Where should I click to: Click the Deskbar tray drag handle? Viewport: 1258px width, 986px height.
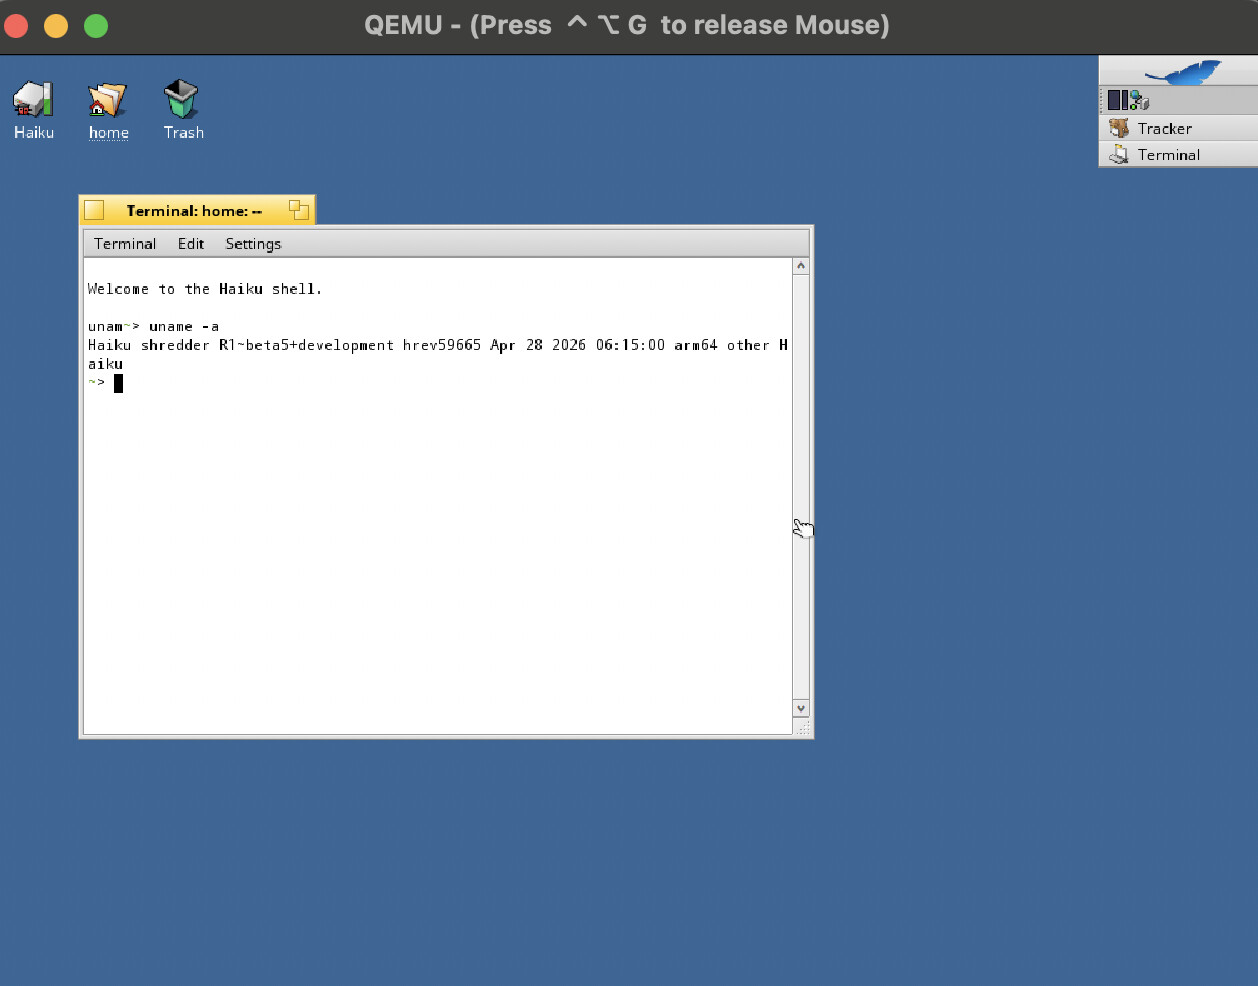click(x=1102, y=100)
